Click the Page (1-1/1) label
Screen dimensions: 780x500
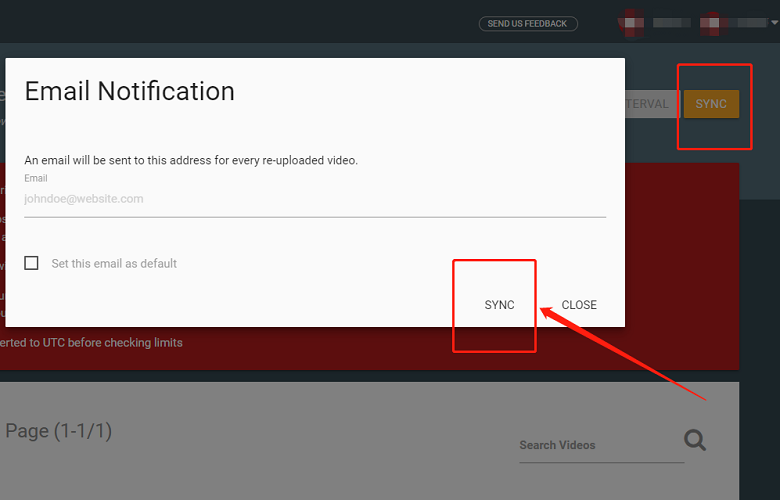point(58,430)
